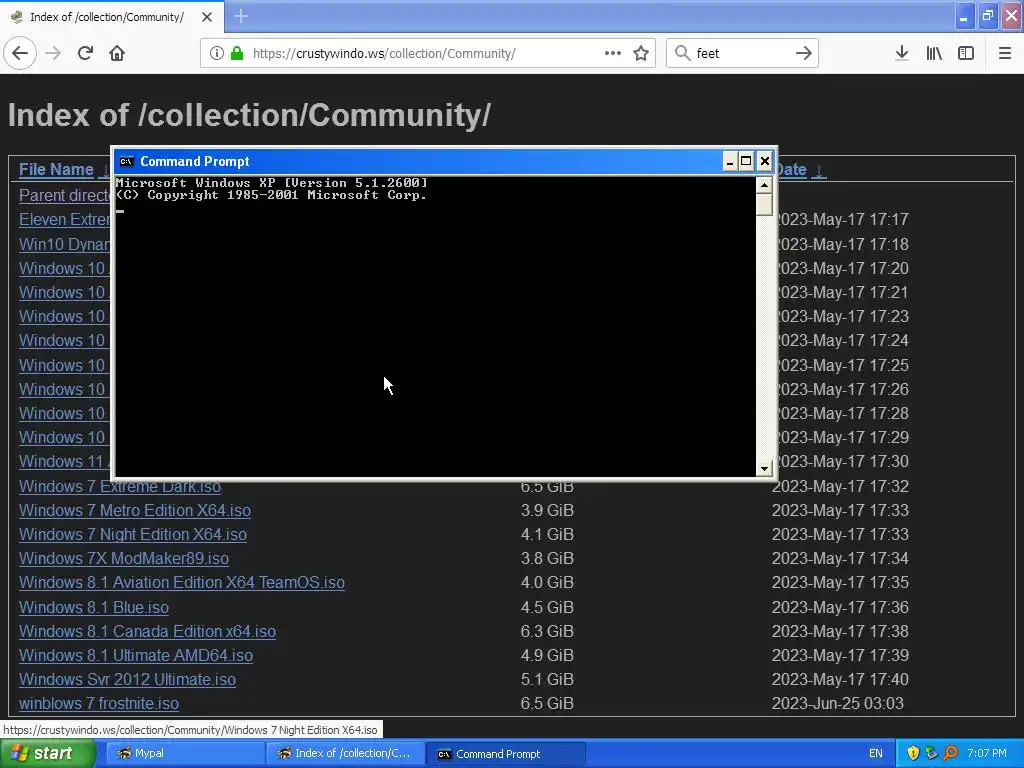Image resolution: width=1024 pixels, height=768 pixels.
Task: Click Command Prompt scrollbar up arrow
Action: 764,185
